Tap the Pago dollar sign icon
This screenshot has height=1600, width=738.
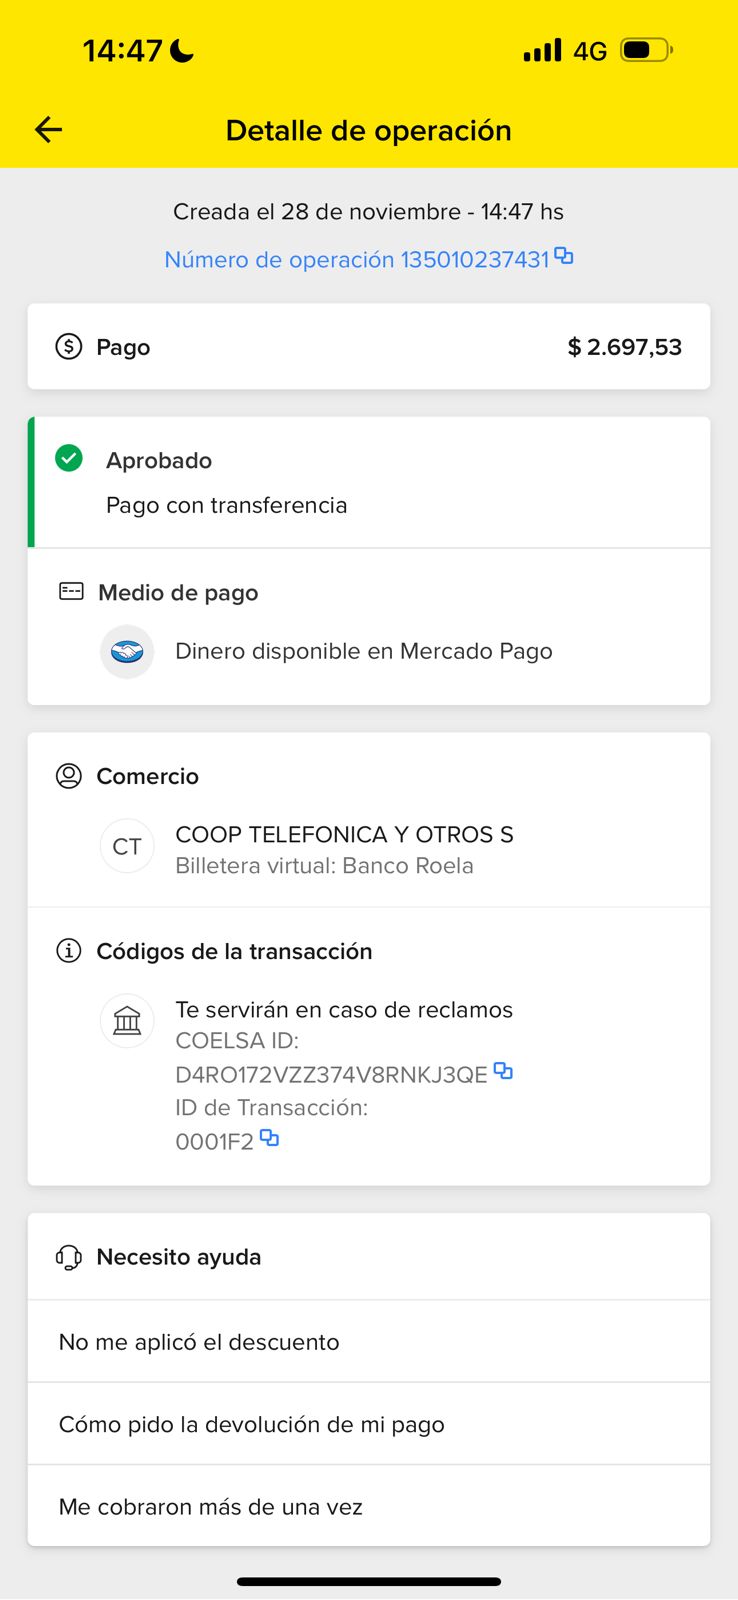point(68,347)
